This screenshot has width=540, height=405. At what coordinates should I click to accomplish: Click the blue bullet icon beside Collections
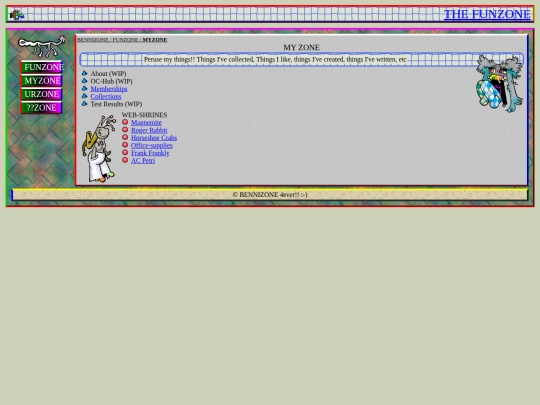tap(84, 96)
